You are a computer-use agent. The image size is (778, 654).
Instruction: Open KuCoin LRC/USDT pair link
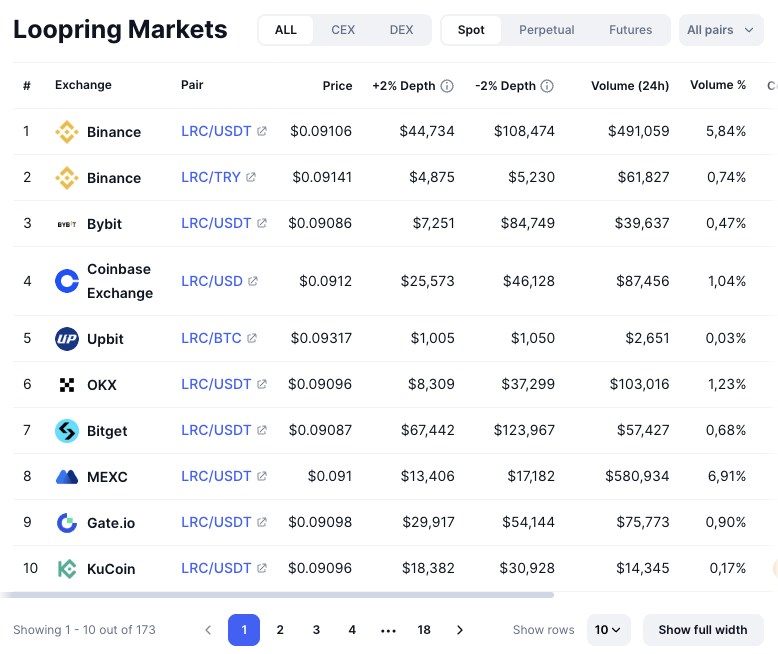(216, 568)
